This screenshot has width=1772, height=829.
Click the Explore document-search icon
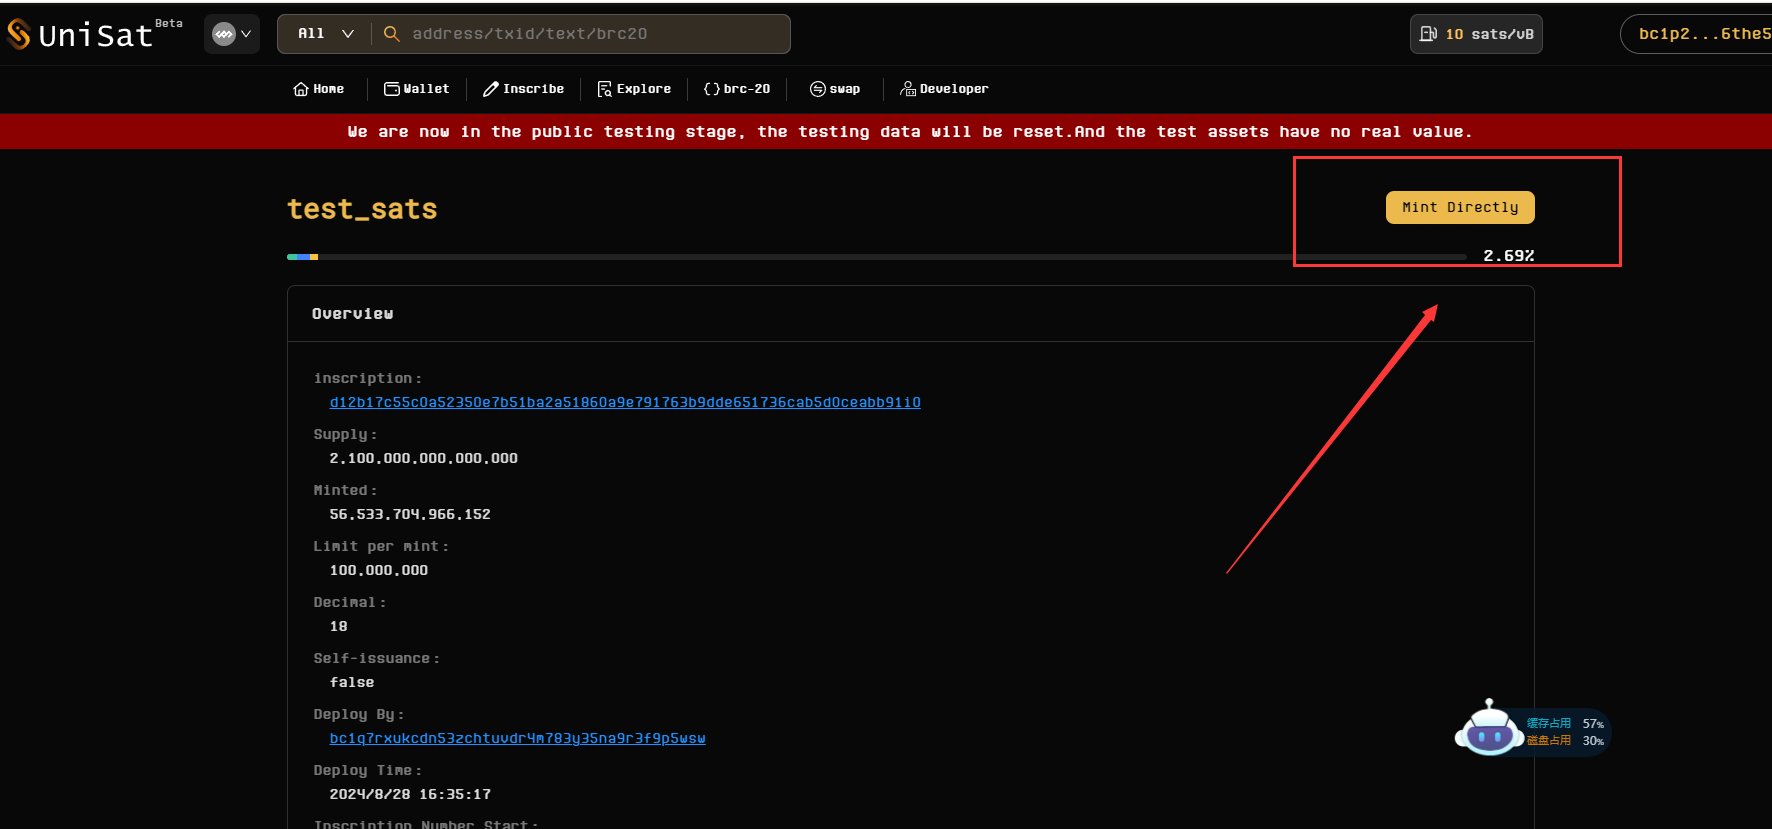click(605, 89)
